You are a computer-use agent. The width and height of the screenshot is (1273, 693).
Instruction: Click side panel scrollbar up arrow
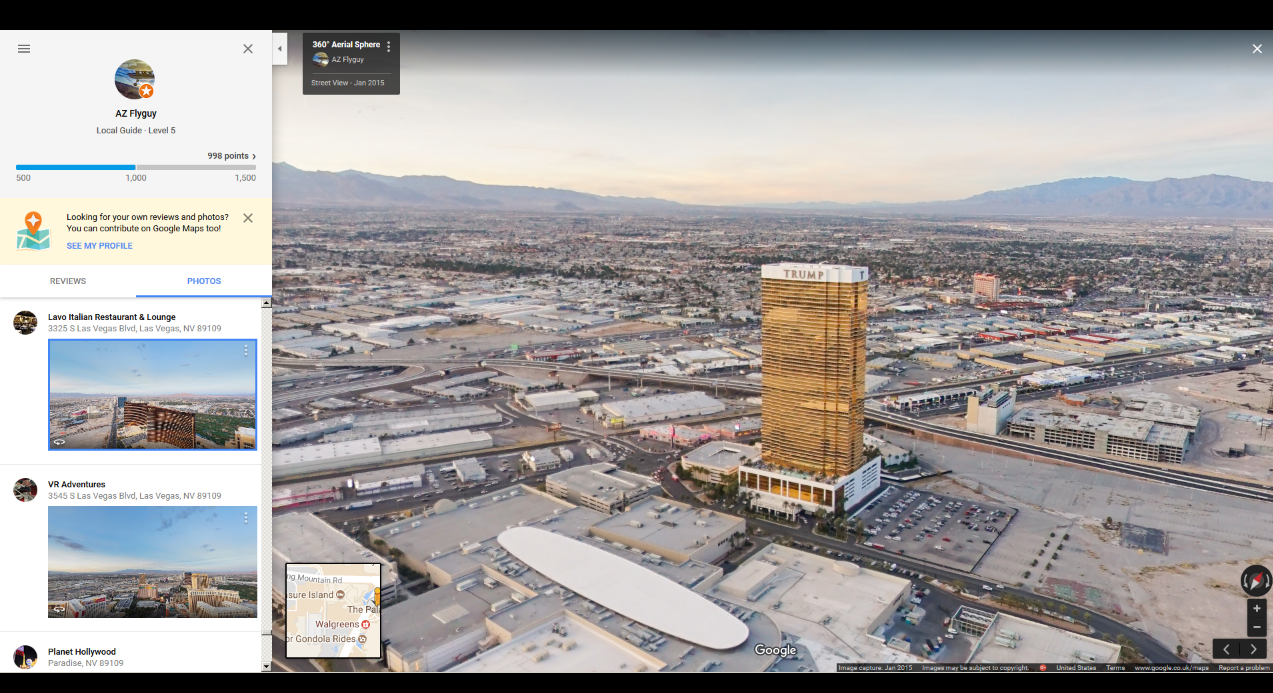pyautogui.click(x=266, y=303)
